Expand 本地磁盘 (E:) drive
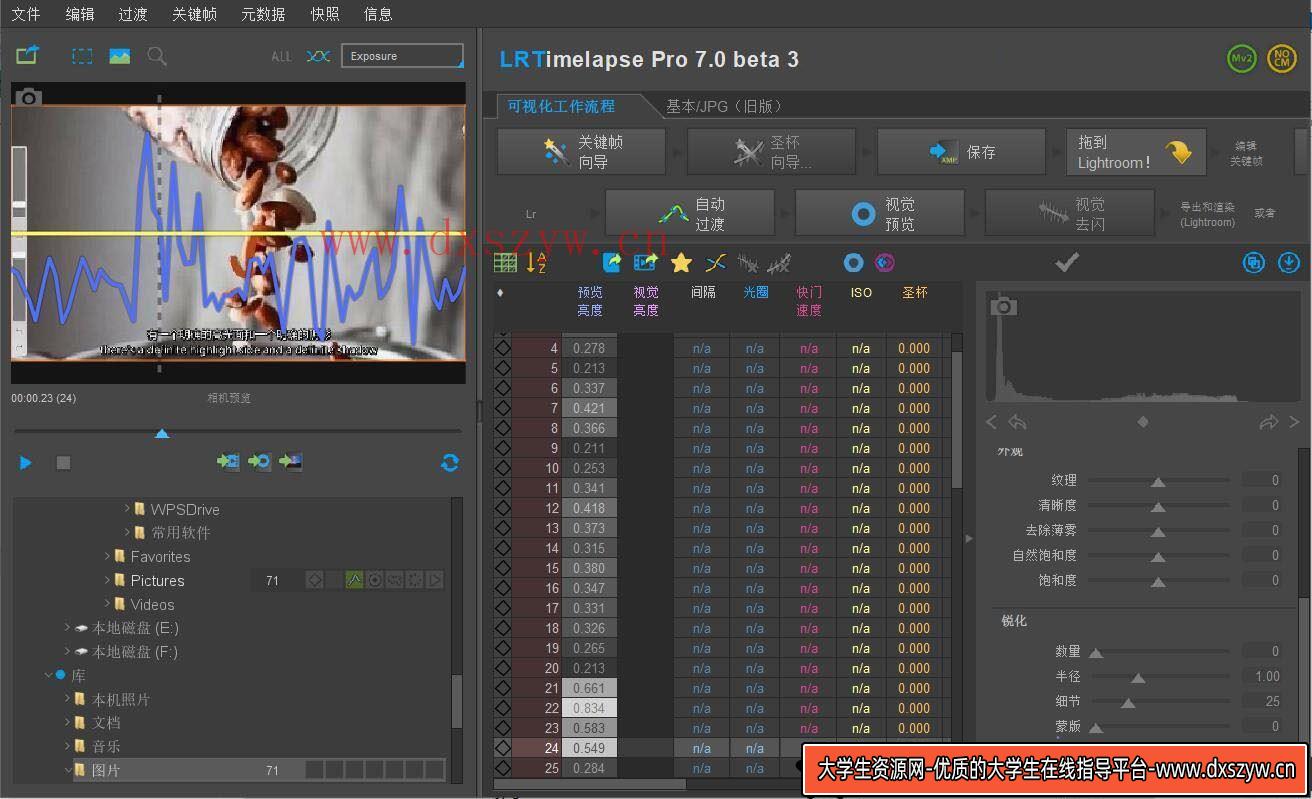The image size is (1312, 799). [x=67, y=628]
